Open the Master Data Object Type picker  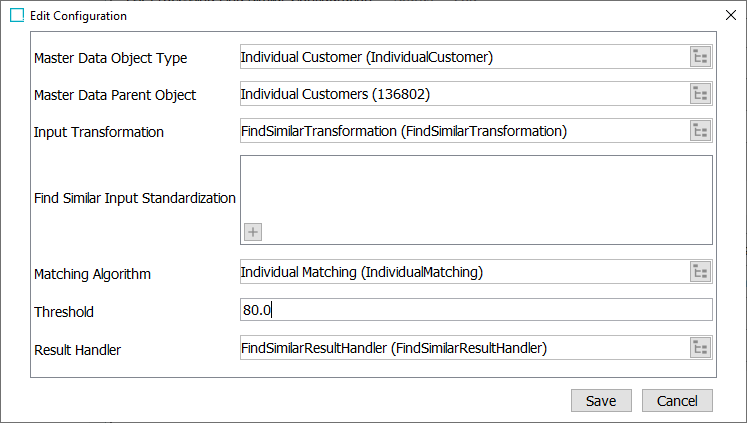pyautogui.click(x=699, y=57)
